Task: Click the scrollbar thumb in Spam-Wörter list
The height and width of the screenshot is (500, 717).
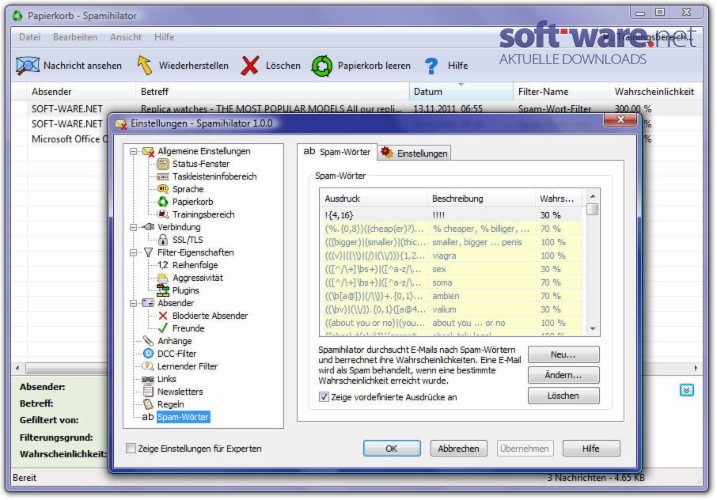Action: [x=593, y=209]
